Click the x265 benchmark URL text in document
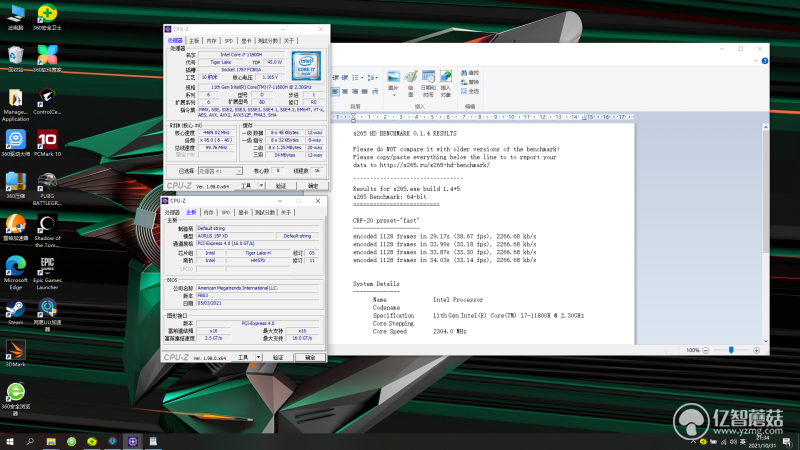 (x=434, y=165)
